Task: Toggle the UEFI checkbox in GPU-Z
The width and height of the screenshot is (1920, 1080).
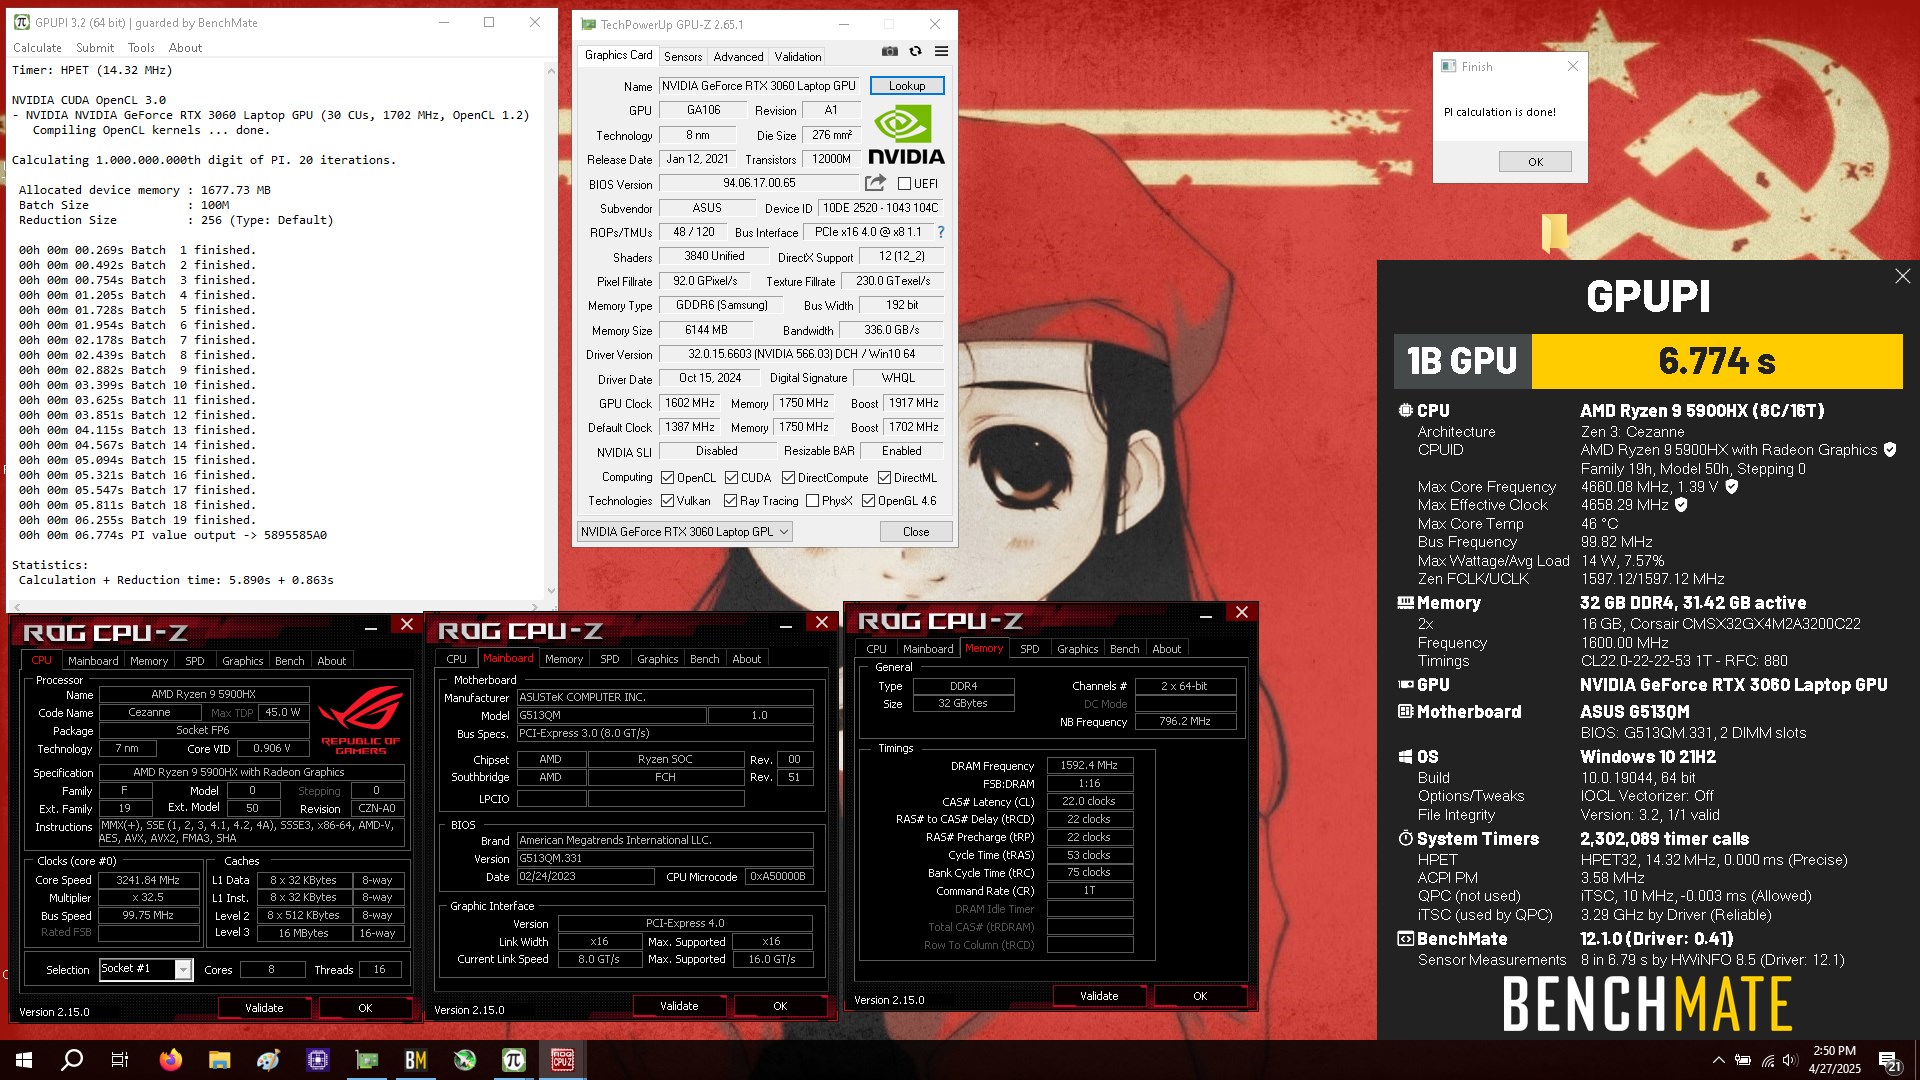Action: pyautogui.click(x=904, y=184)
